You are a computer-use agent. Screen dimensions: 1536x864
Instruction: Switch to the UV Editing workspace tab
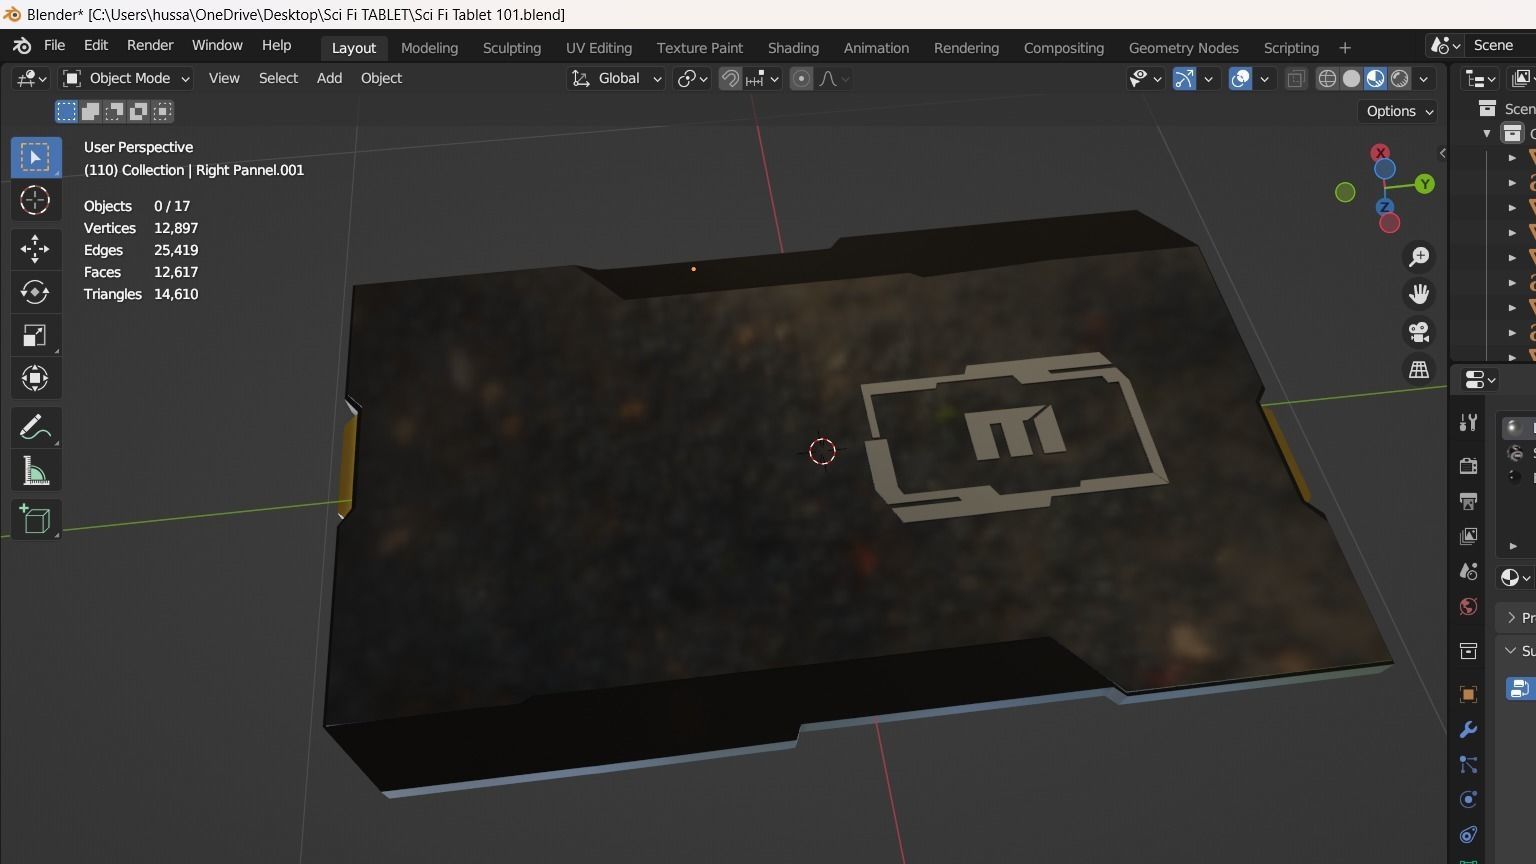point(599,48)
